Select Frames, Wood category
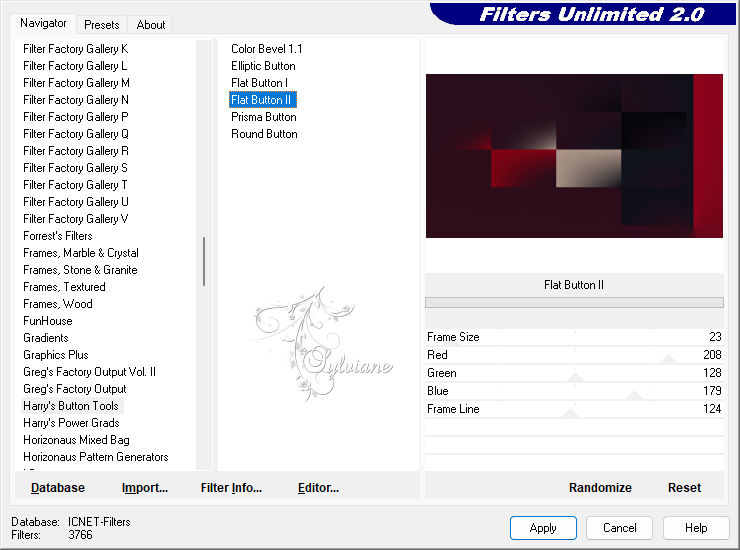This screenshot has height=550, width=740. click(58, 304)
